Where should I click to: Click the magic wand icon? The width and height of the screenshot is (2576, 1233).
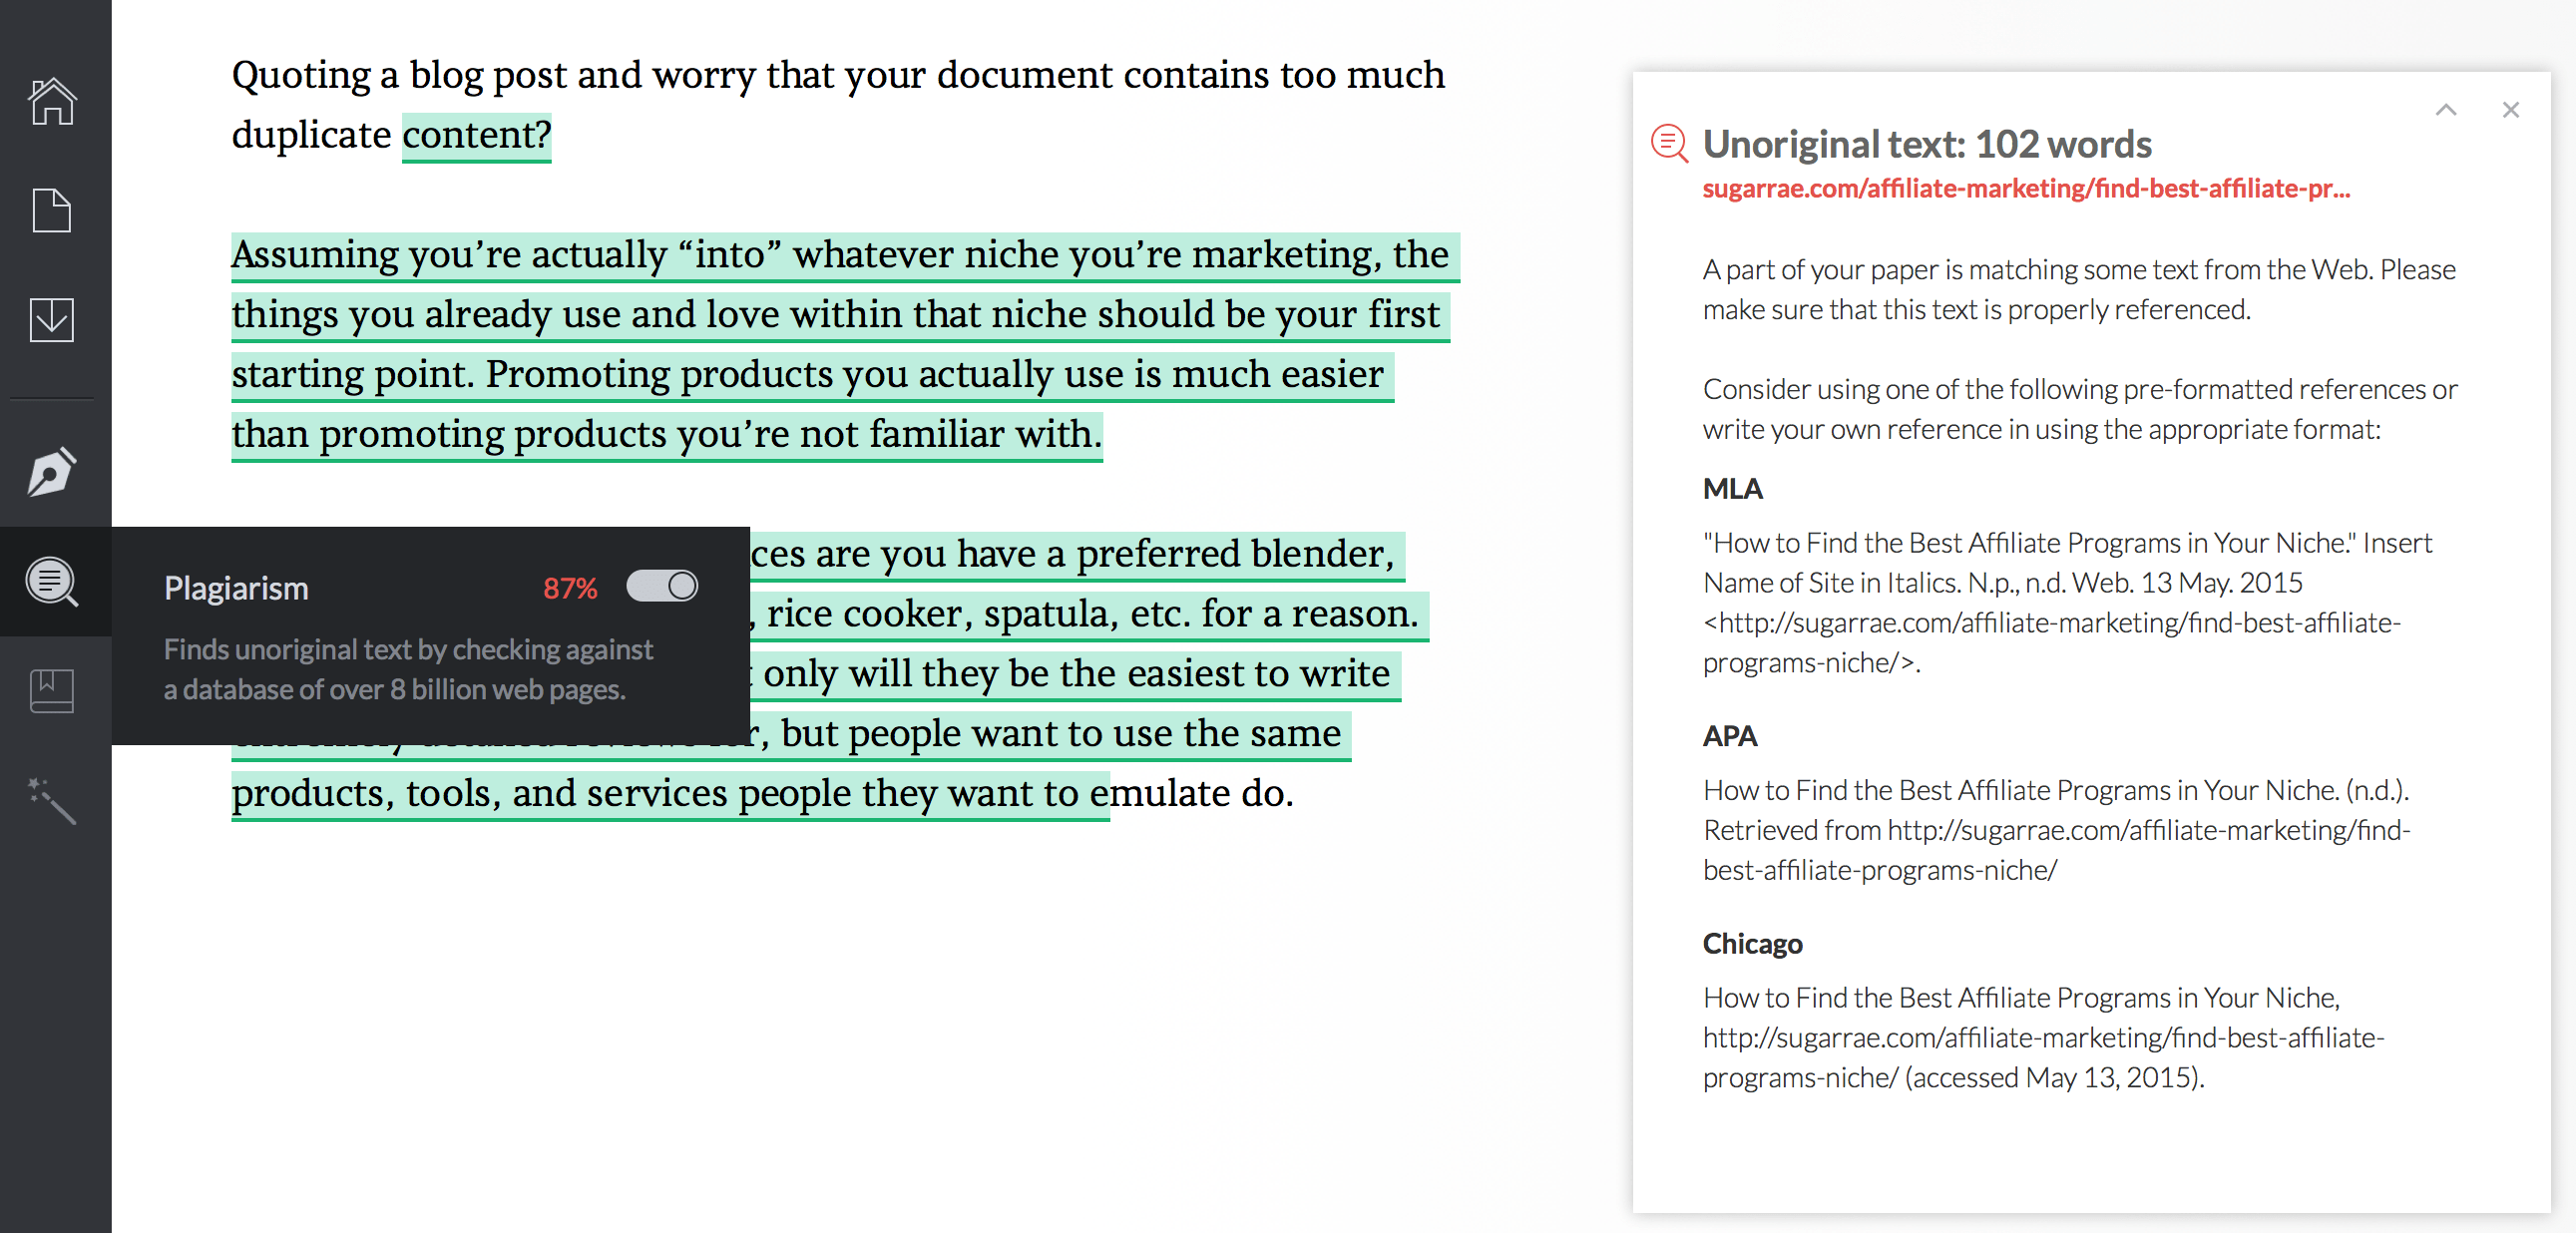point(52,801)
